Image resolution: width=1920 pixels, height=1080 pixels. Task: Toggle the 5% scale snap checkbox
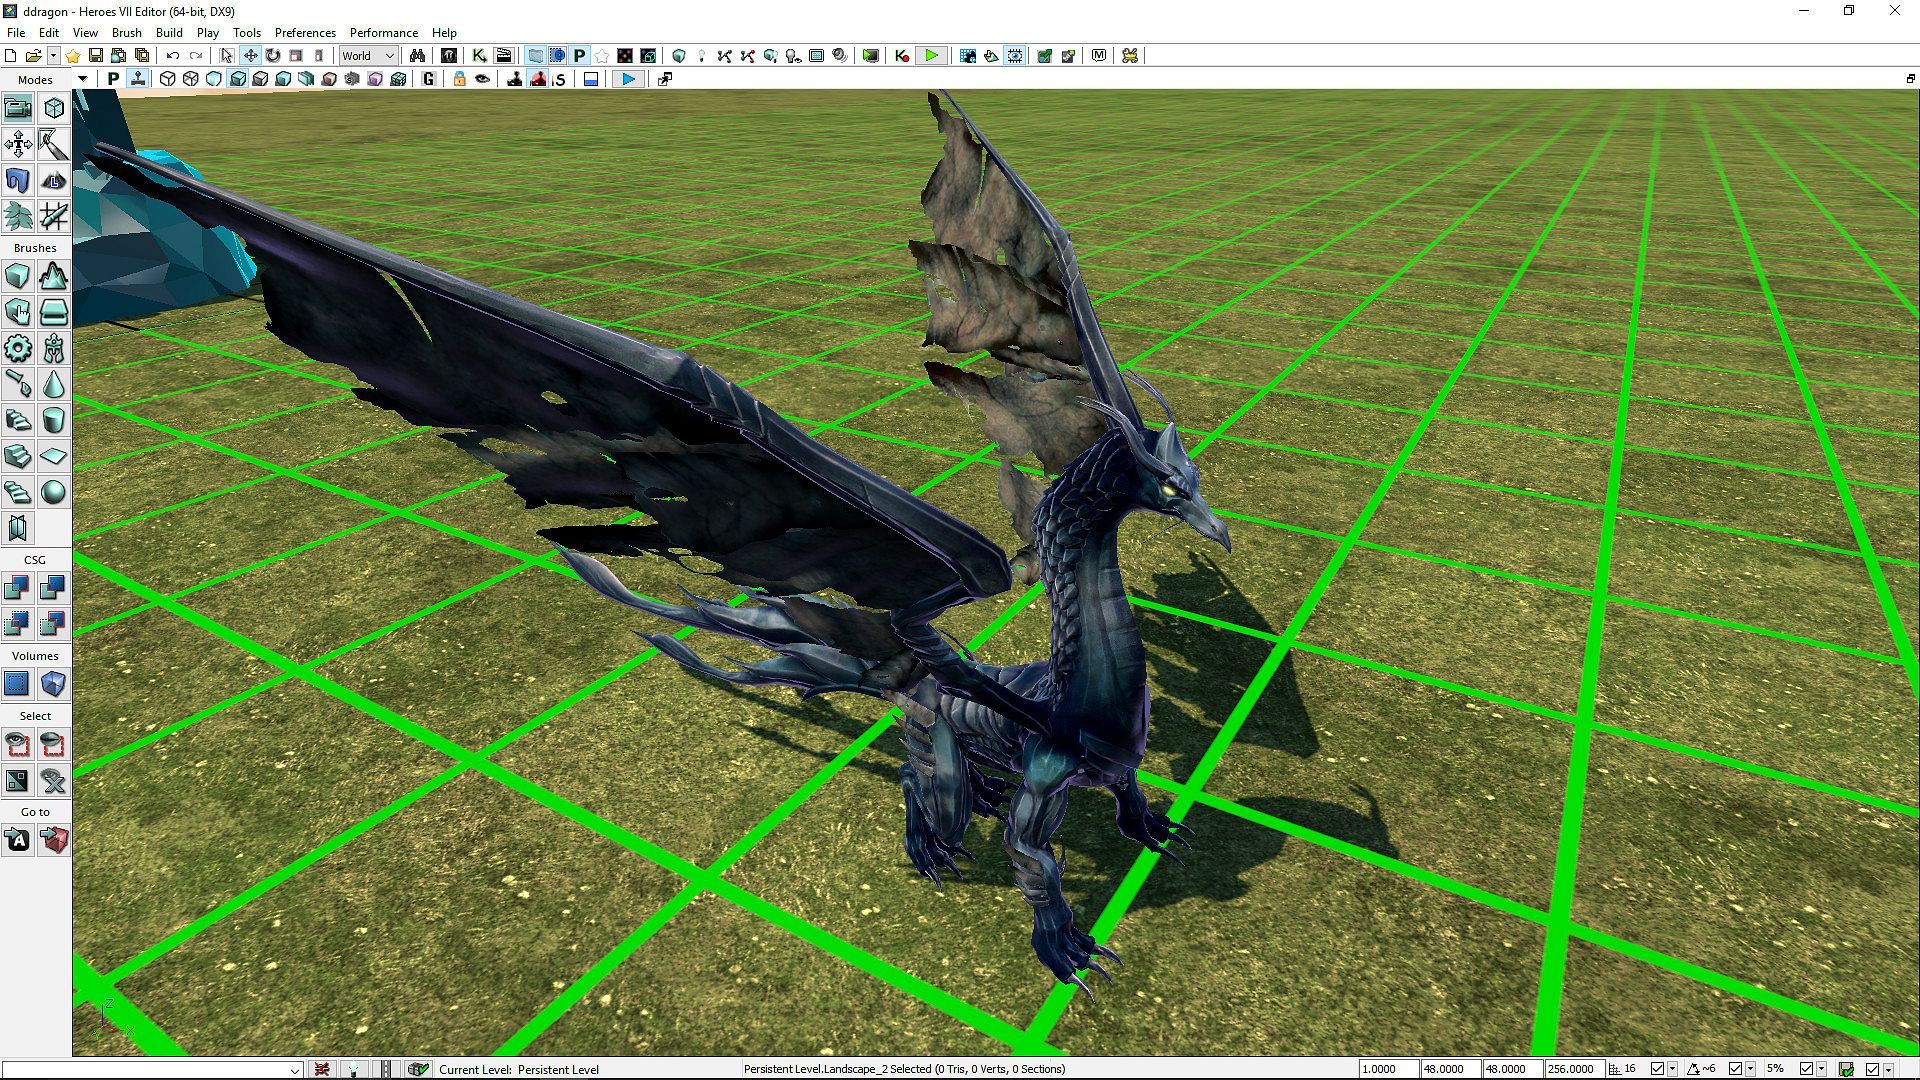click(1806, 1069)
